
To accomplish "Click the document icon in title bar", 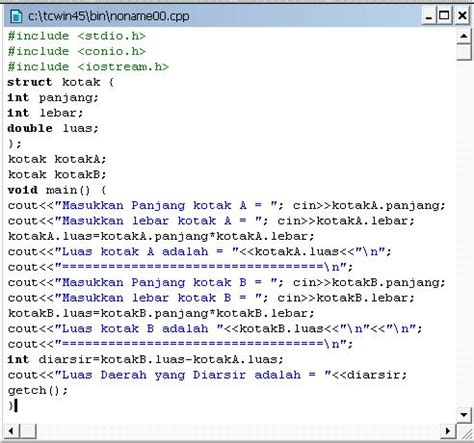I will tap(16, 16).
